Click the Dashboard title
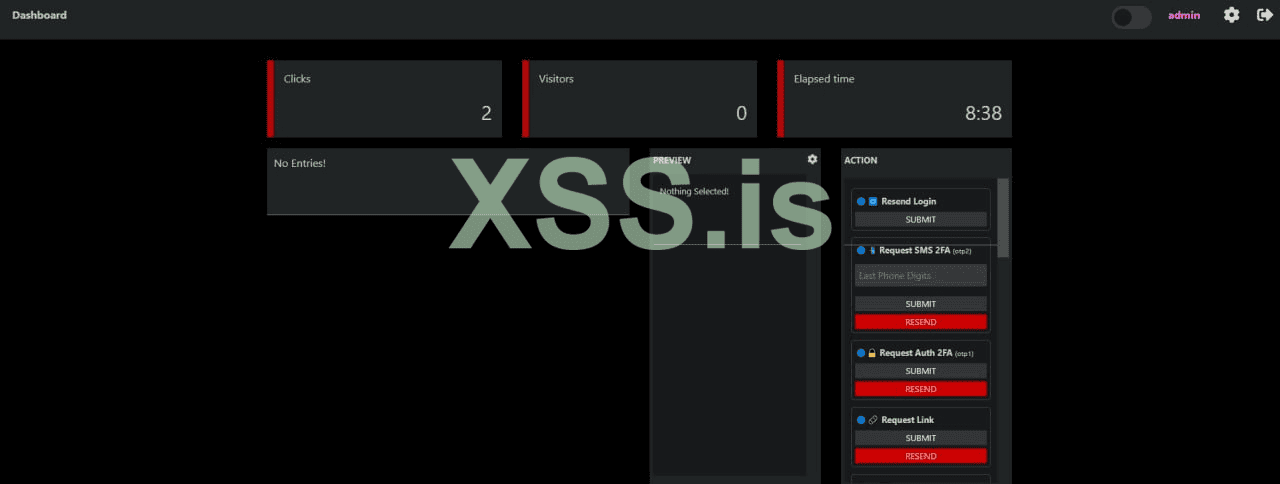 point(39,15)
